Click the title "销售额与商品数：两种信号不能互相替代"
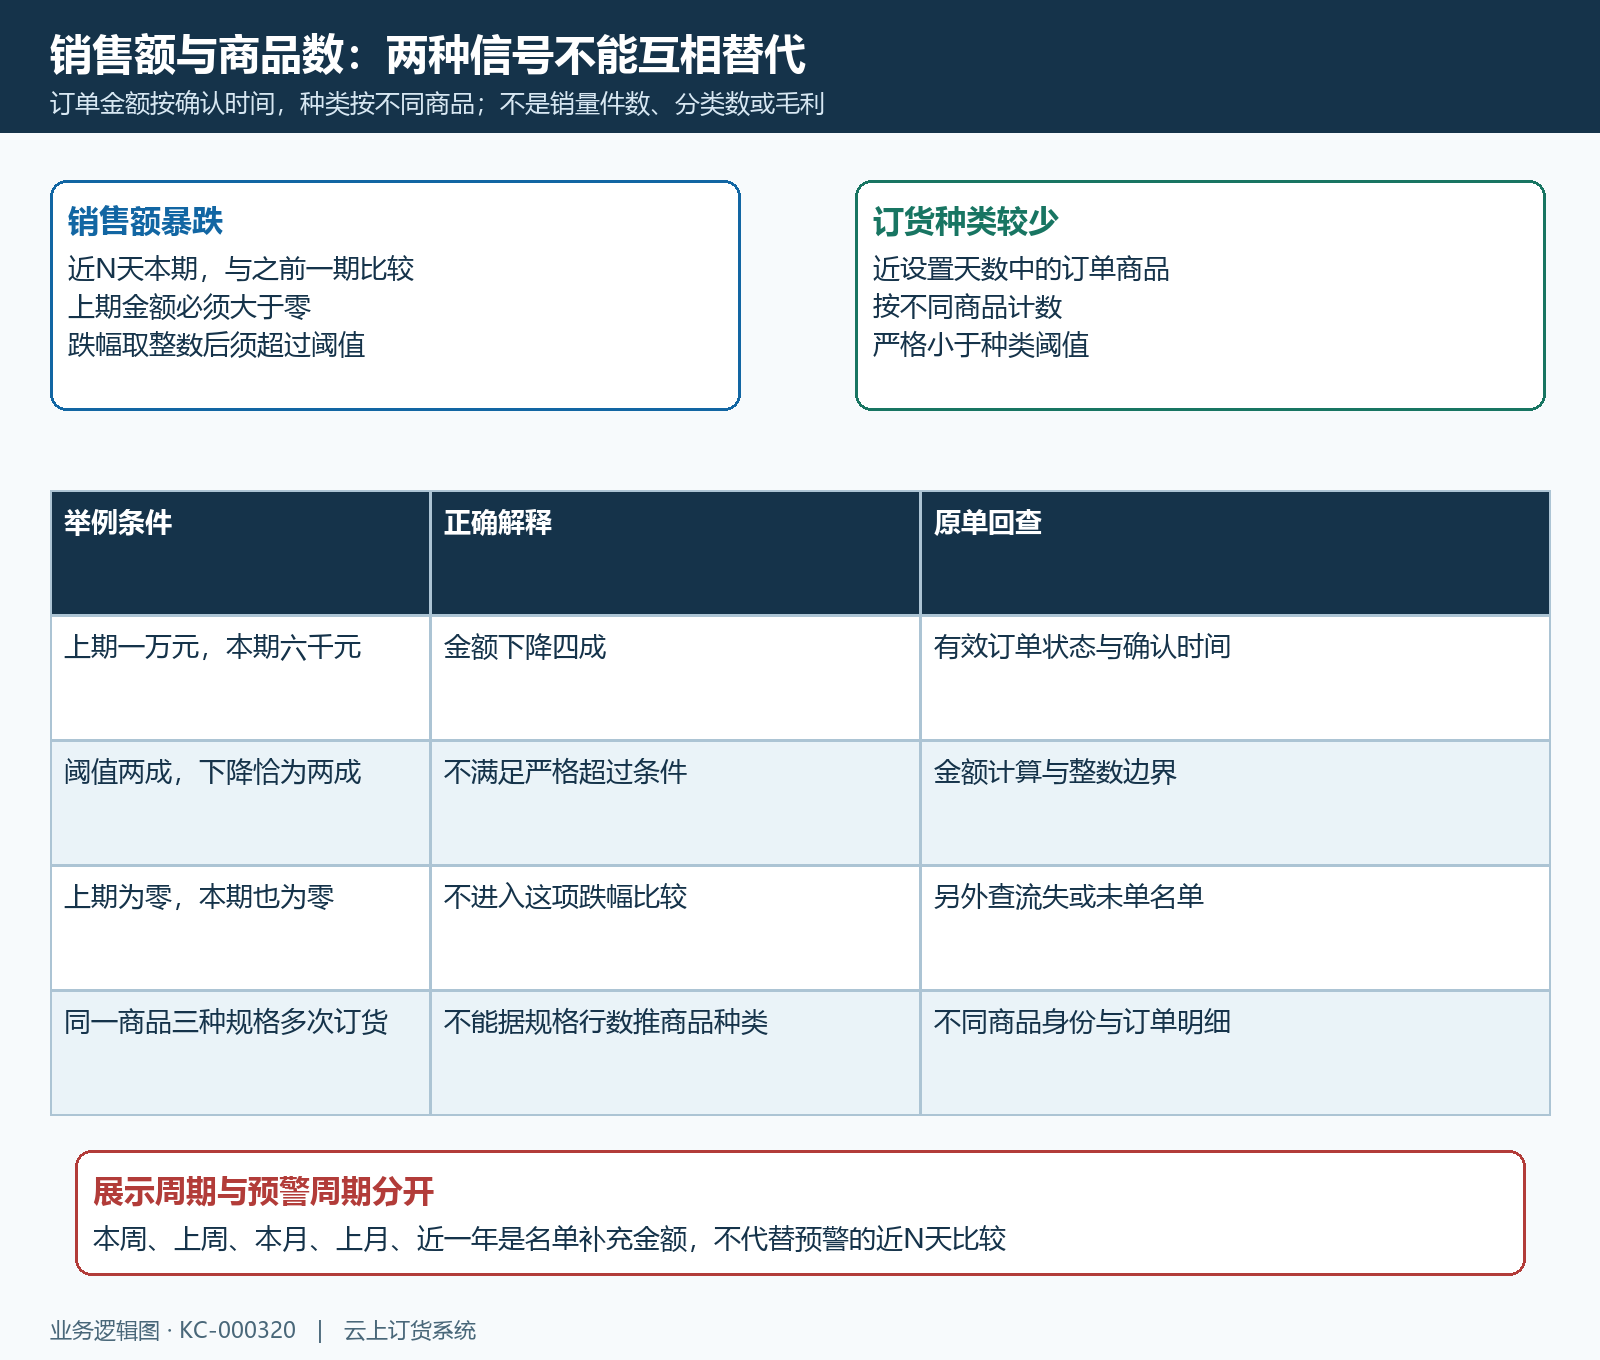The height and width of the screenshot is (1360, 1600). pos(428,54)
